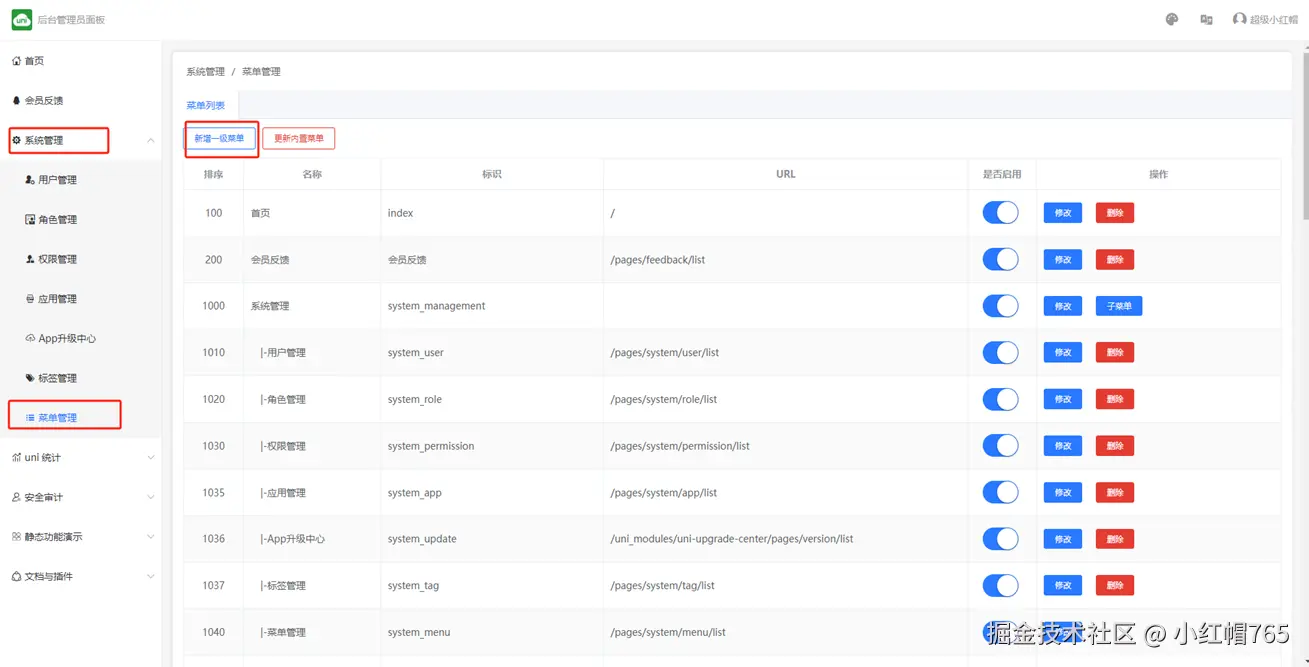
Task: Expand the uni 统计 chevron
Action: (151, 457)
